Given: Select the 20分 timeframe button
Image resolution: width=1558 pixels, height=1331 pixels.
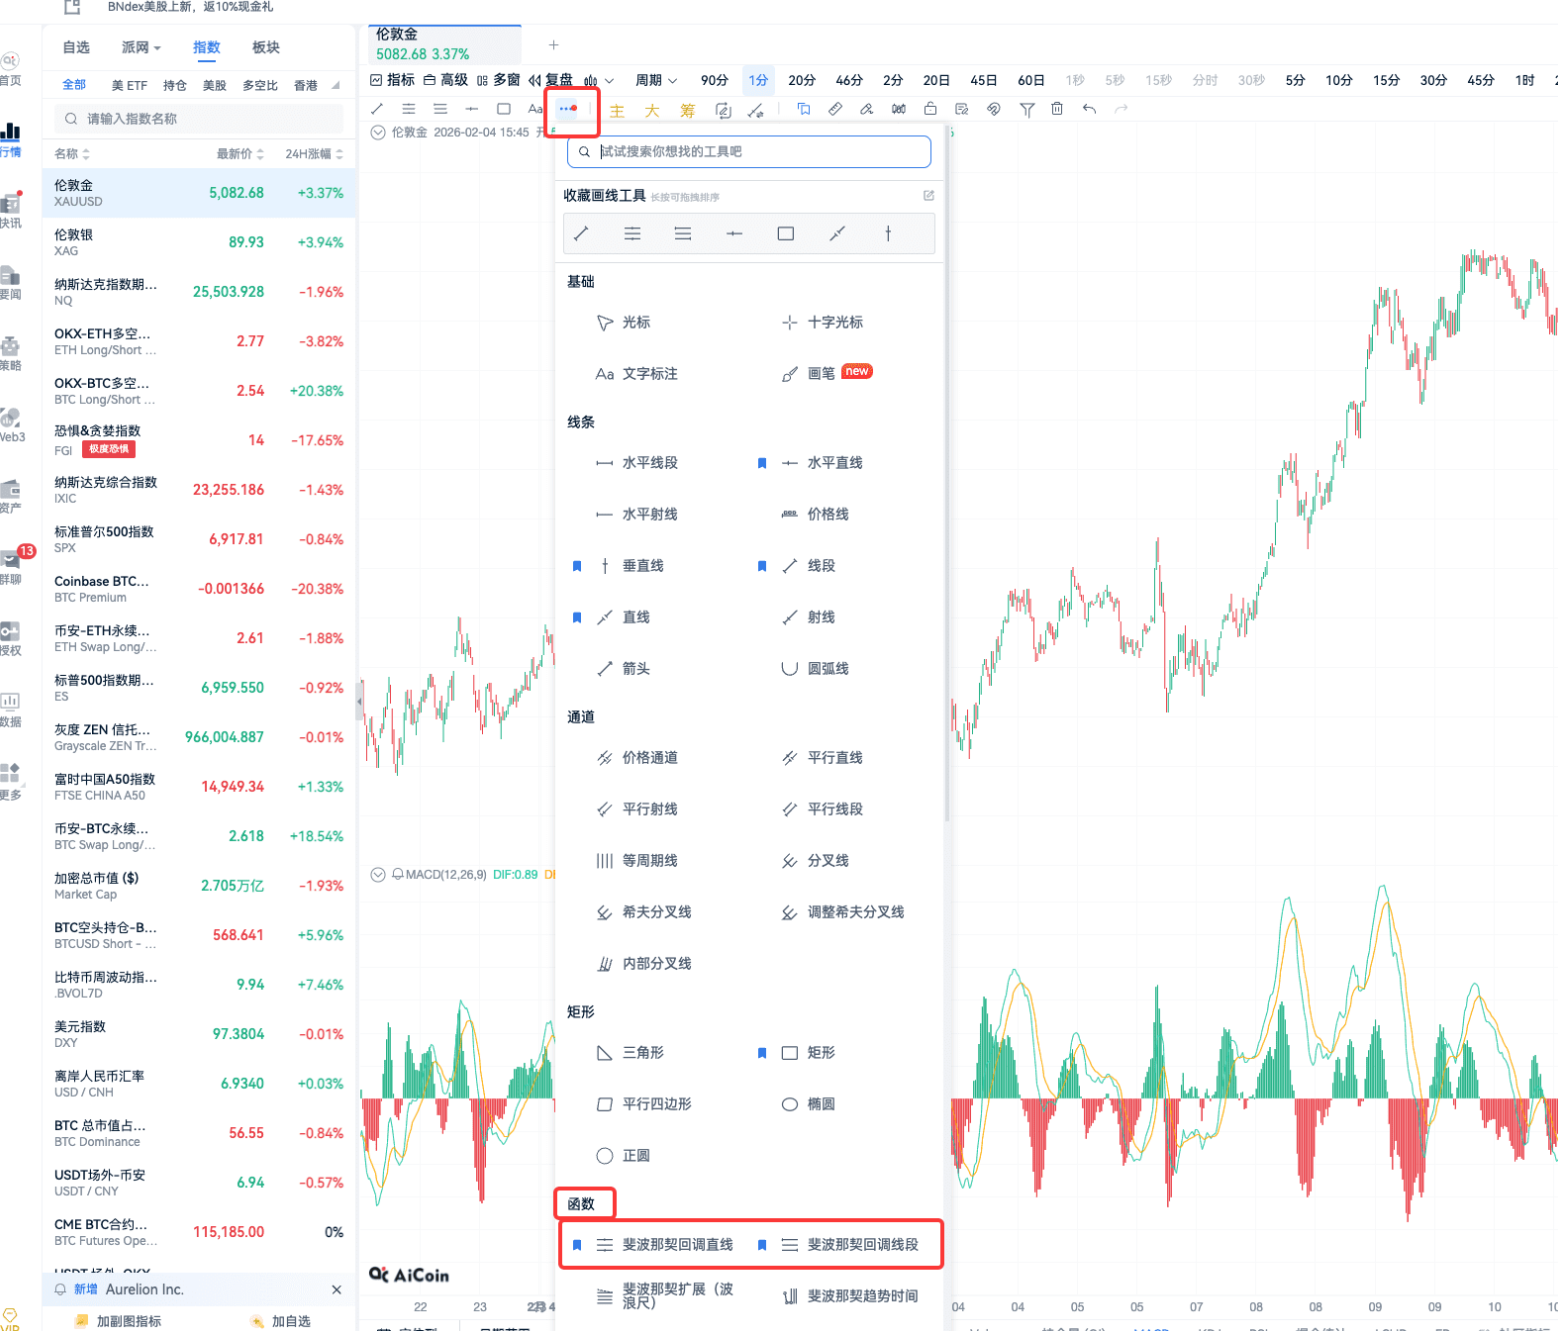Looking at the screenshot, I should tap(801, 80).
